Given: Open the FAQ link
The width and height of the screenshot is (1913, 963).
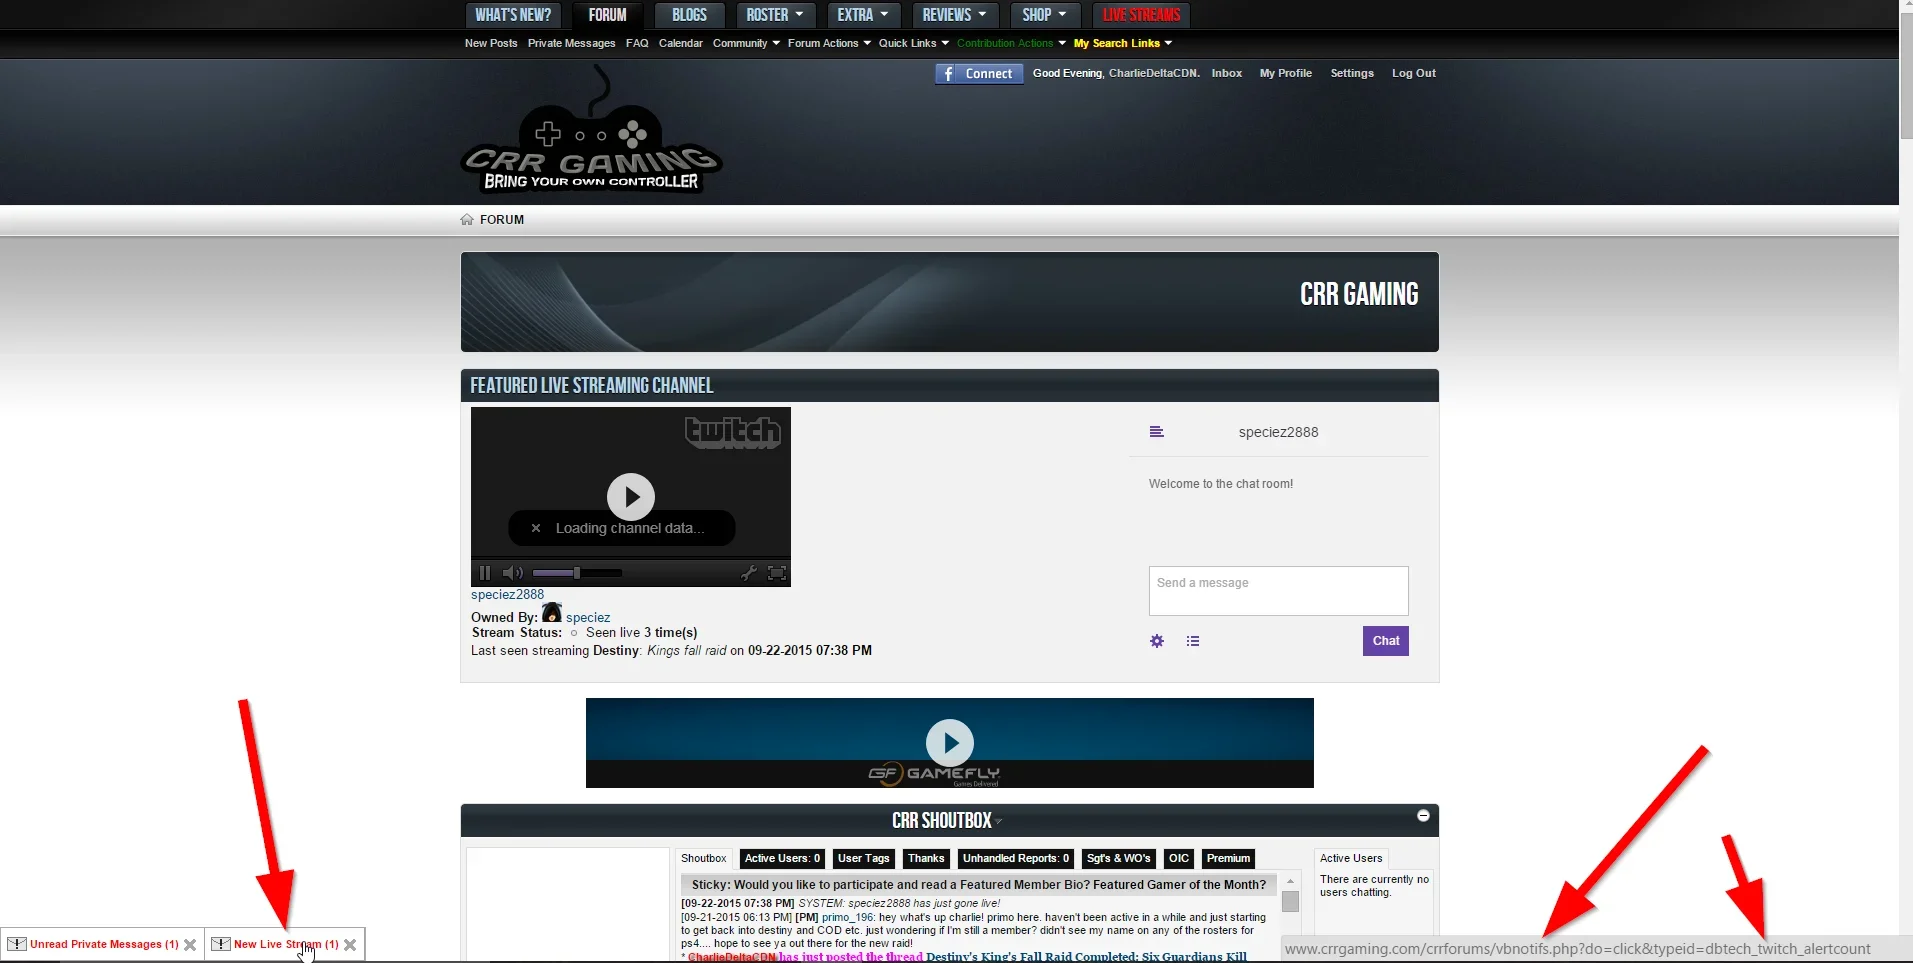Looking at the screenshot, I should click(x=637, y=43).
